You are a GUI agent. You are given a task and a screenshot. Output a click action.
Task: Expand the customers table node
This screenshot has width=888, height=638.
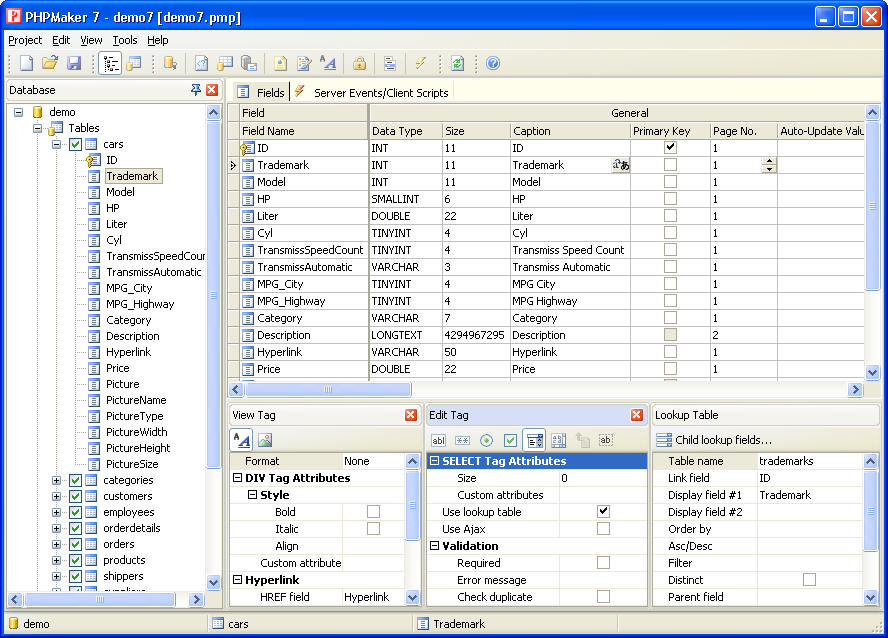57,497
